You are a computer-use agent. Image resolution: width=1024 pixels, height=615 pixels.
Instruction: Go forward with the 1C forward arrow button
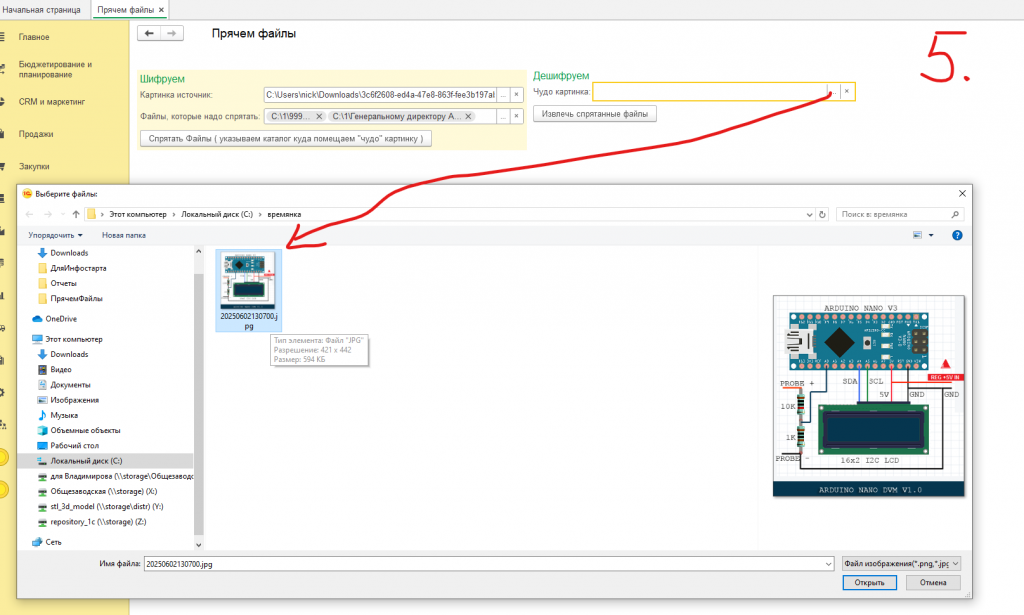[172, 33]
